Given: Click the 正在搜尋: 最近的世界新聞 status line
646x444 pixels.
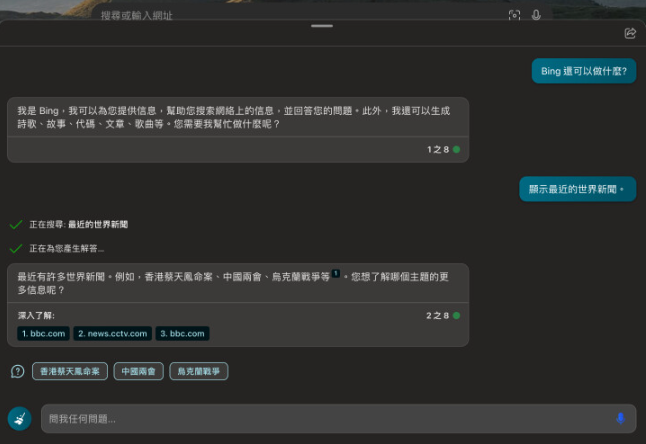Looking at the screenshot, I should tap(78, 224).
